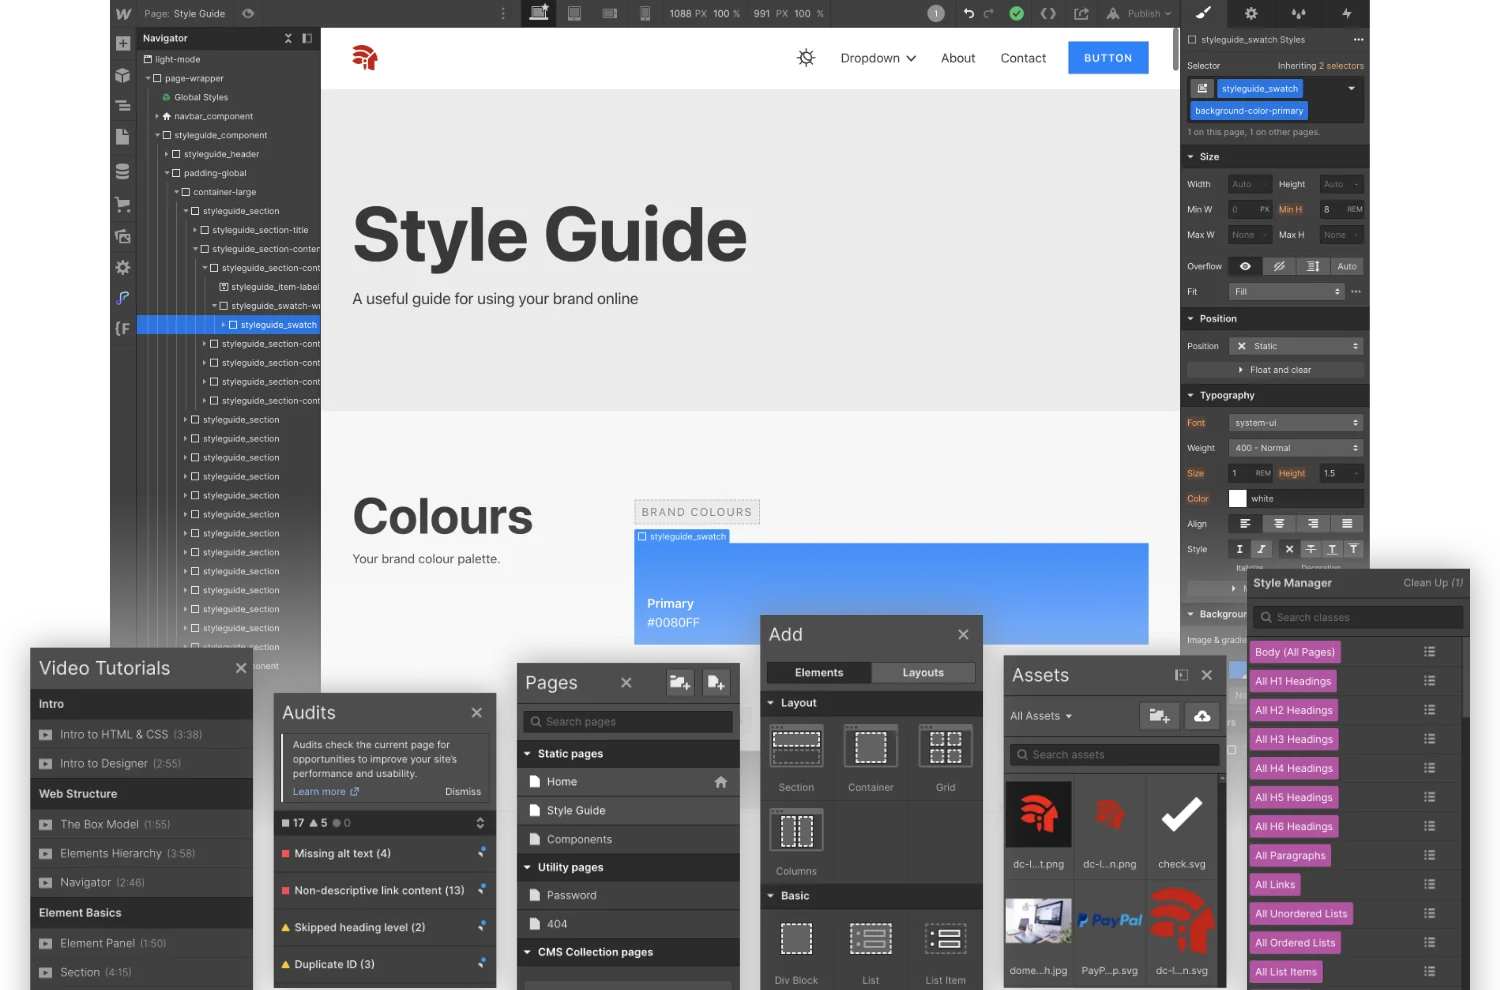
Task: Toggle underline text decoration
Action: 1332,549
